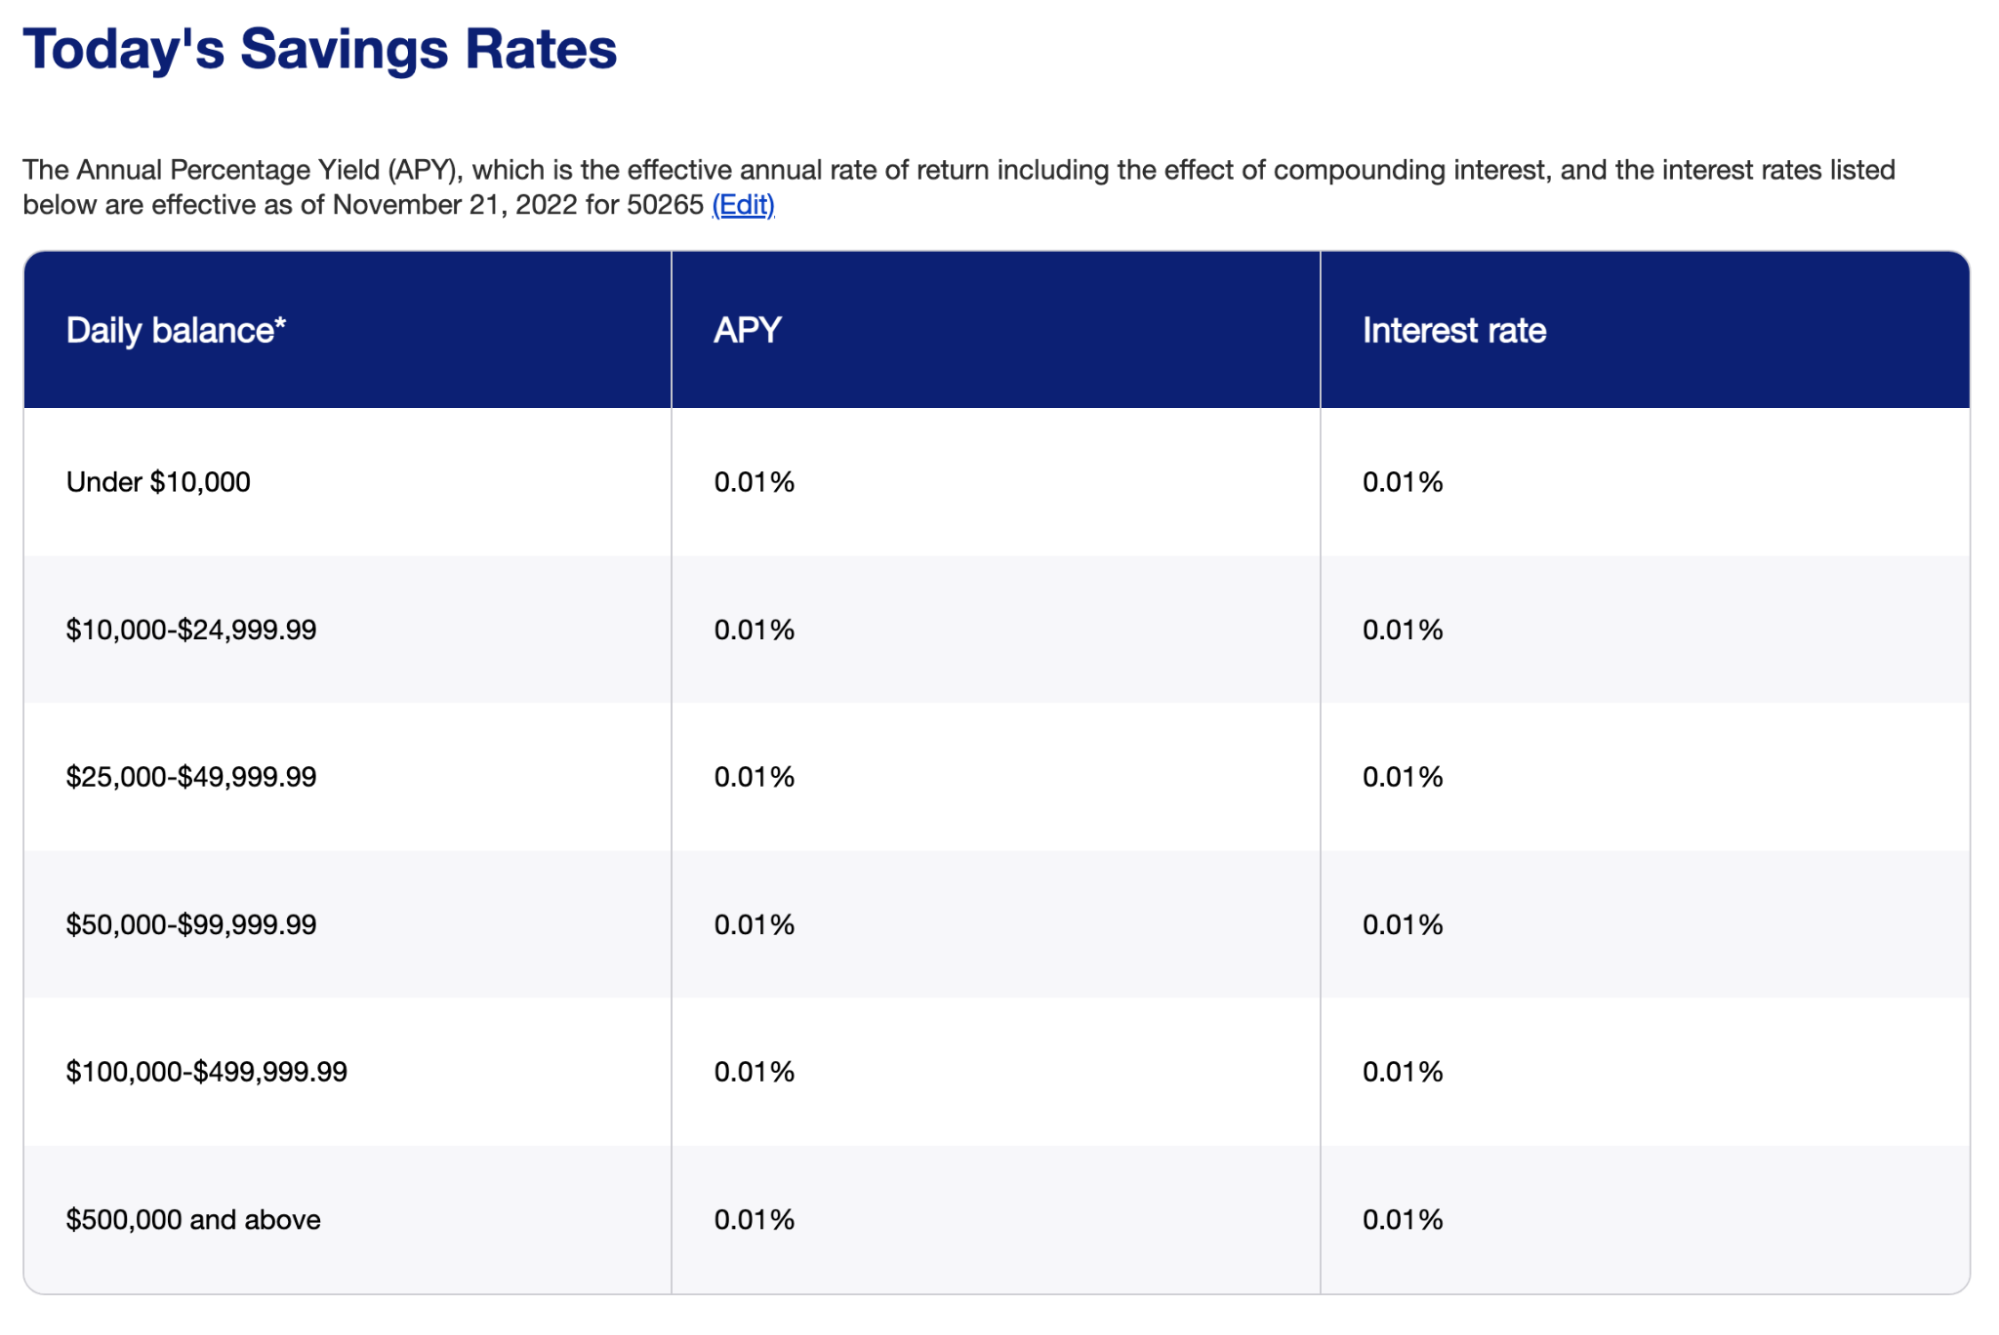Select the $10,000-$24,999.99 balance tier

[x=191, y=630]
